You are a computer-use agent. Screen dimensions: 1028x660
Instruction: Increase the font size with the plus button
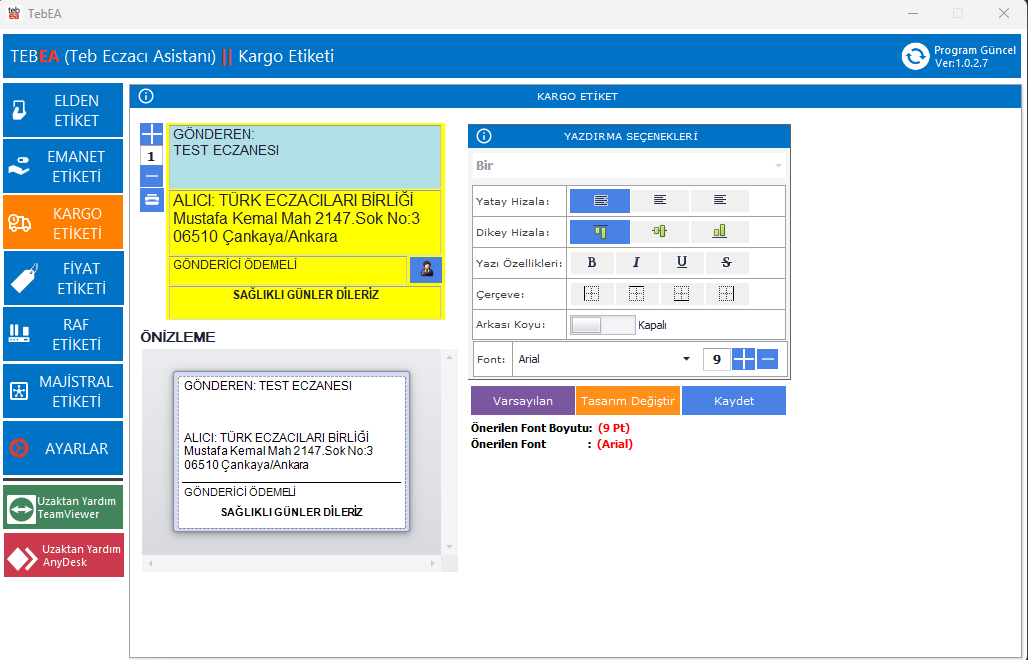click(744, 359)
